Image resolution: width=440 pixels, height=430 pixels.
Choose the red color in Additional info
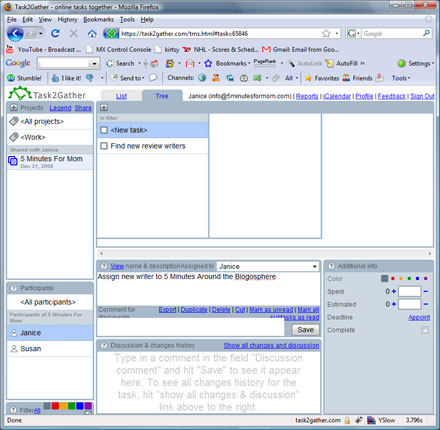pos(393,278)
